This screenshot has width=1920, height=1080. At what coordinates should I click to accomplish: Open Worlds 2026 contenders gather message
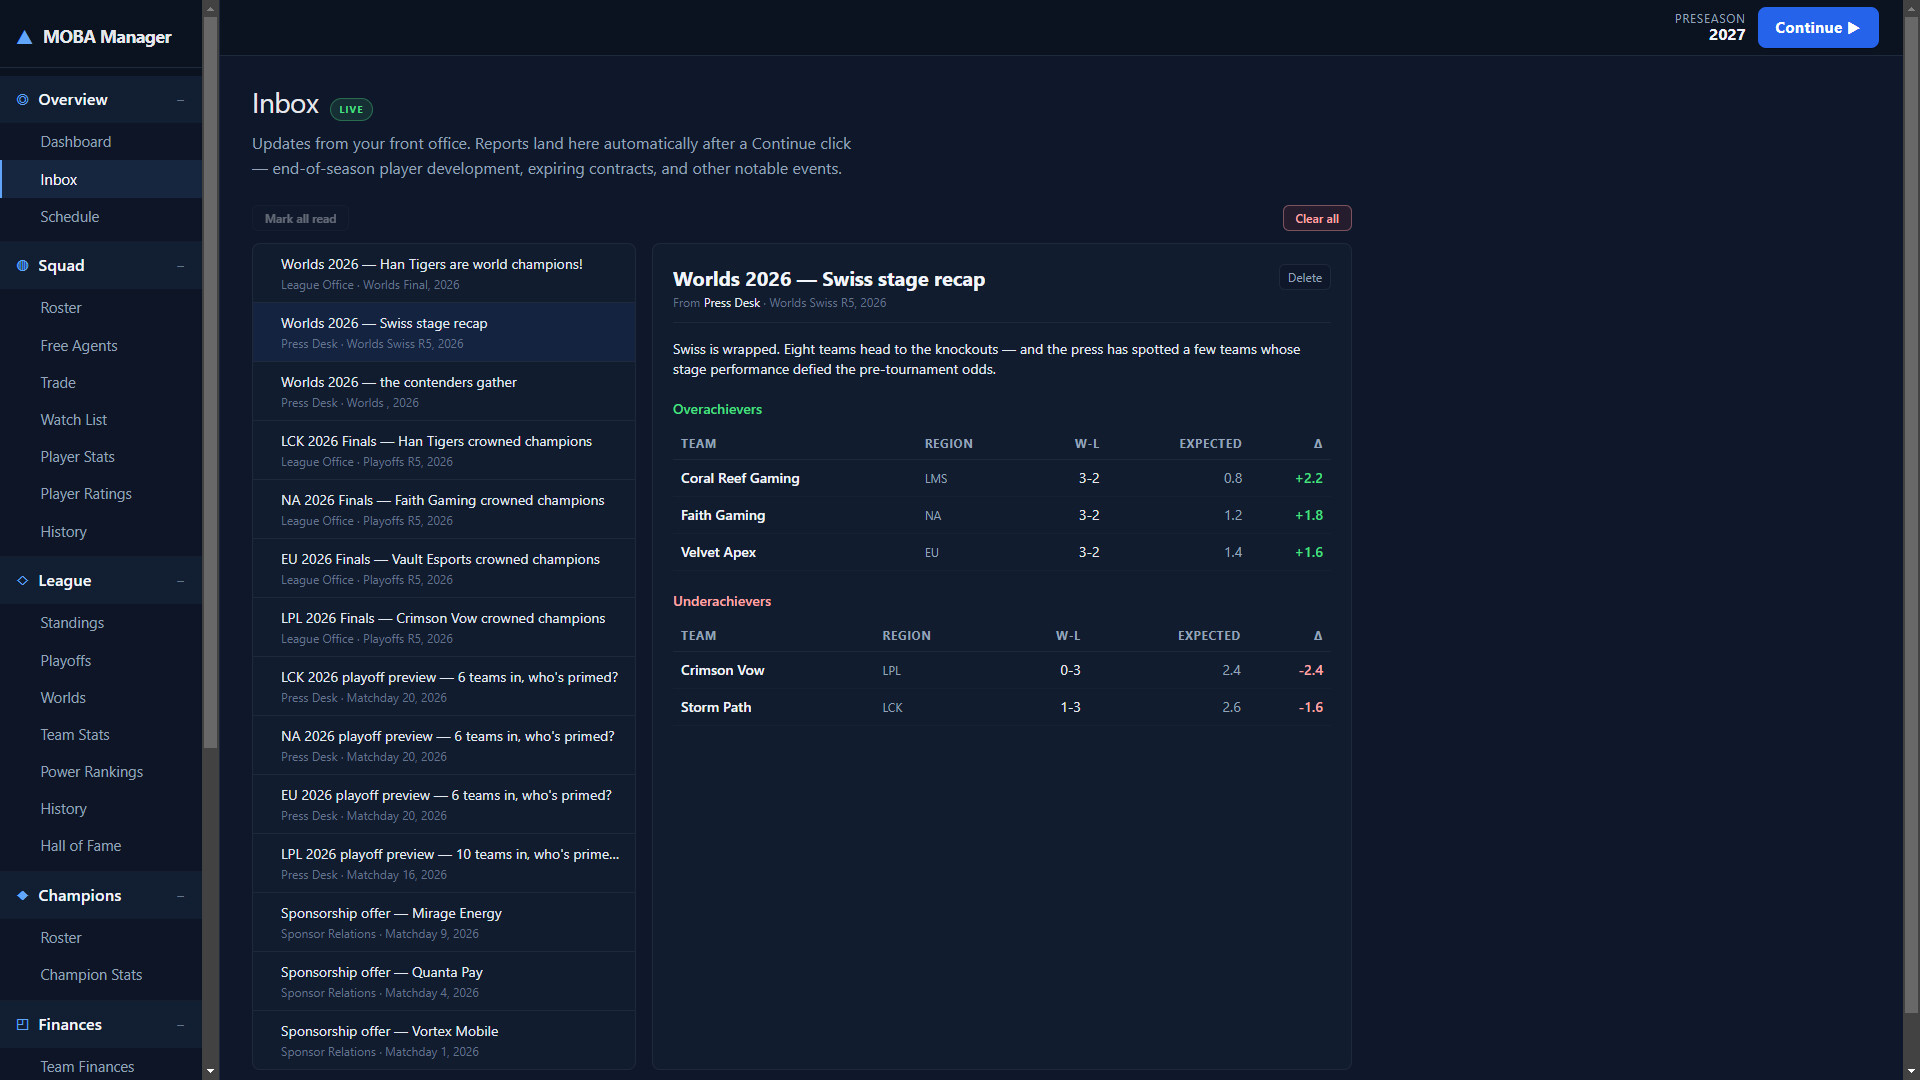click(444, 392)
